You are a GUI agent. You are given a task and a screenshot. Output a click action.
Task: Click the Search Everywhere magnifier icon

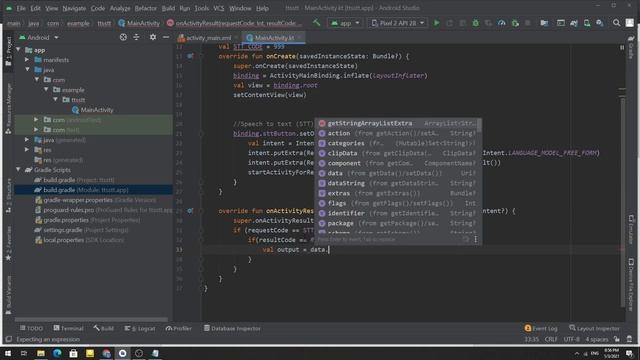[x=616, y=23]
